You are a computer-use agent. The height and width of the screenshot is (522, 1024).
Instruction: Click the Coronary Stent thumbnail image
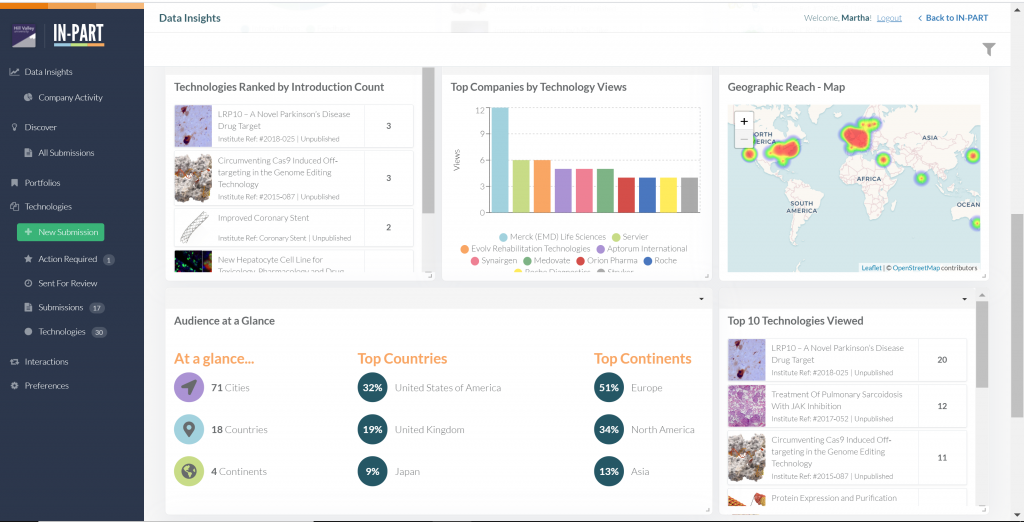193,227
